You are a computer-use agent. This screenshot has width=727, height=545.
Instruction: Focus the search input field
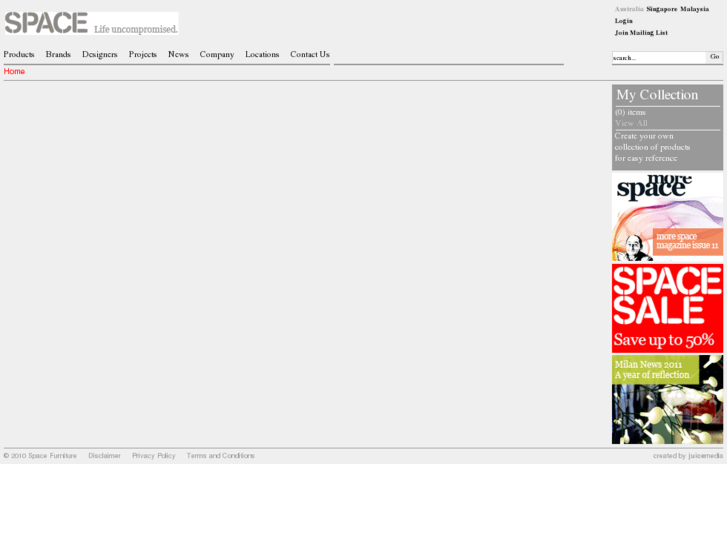[659, 58]
